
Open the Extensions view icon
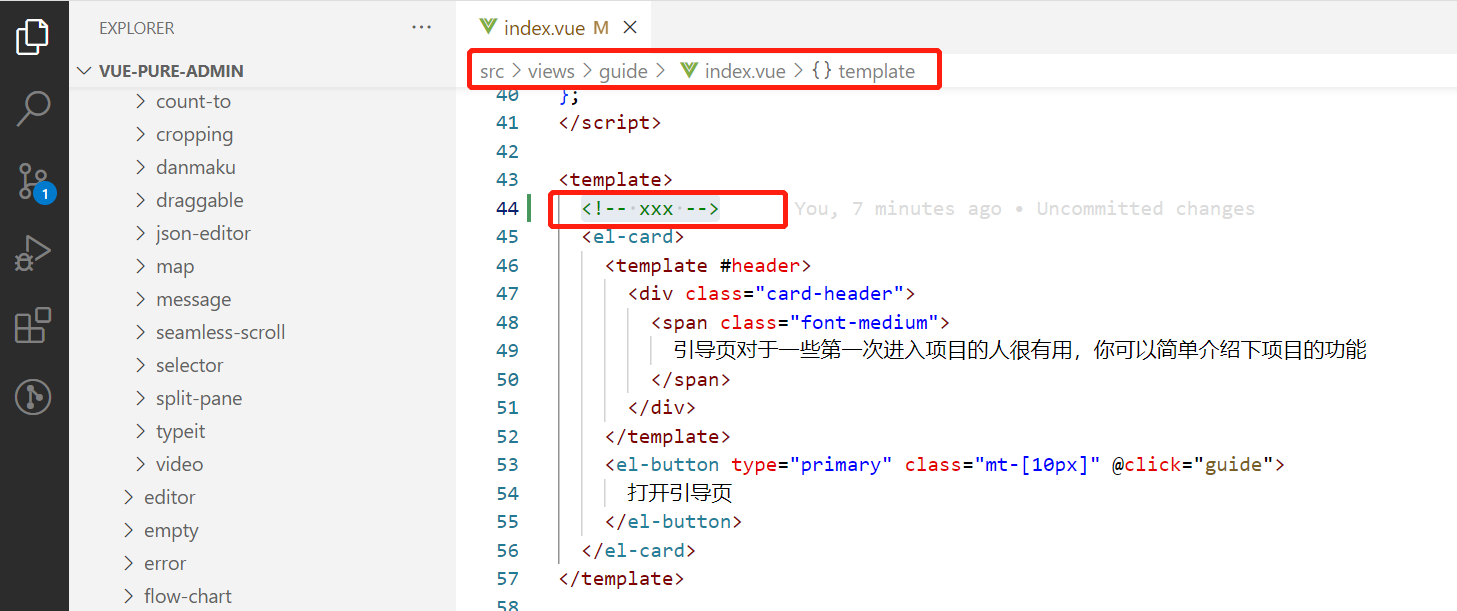click(x=33, y=326)
